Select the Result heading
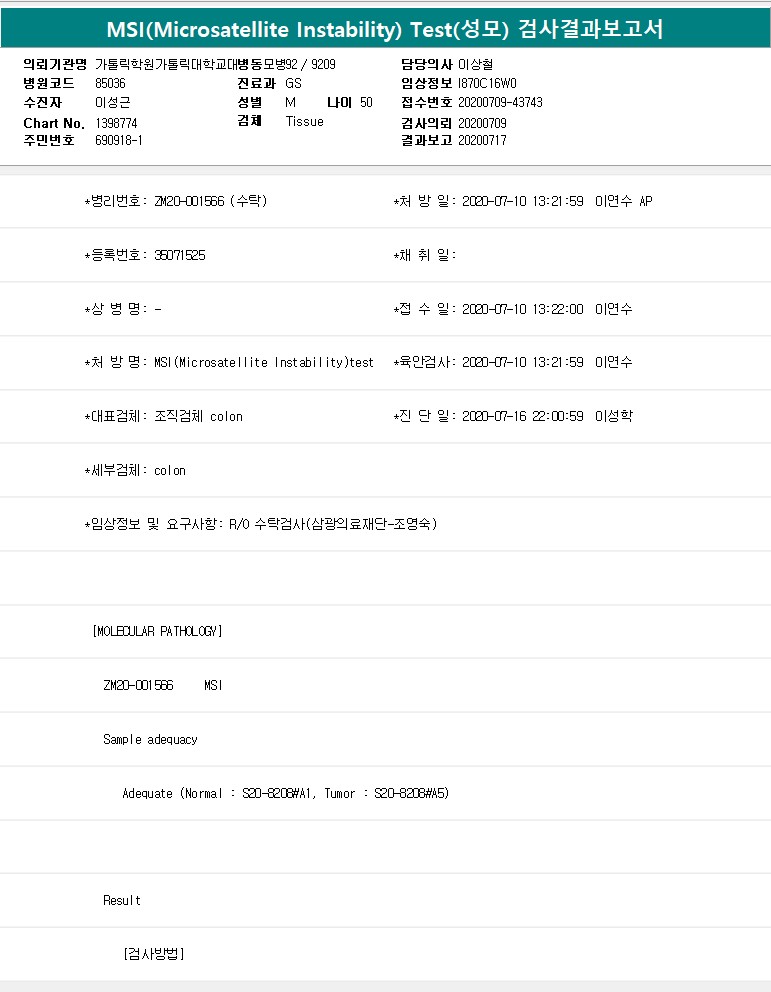The image size is (771, 992). (122, 900)
